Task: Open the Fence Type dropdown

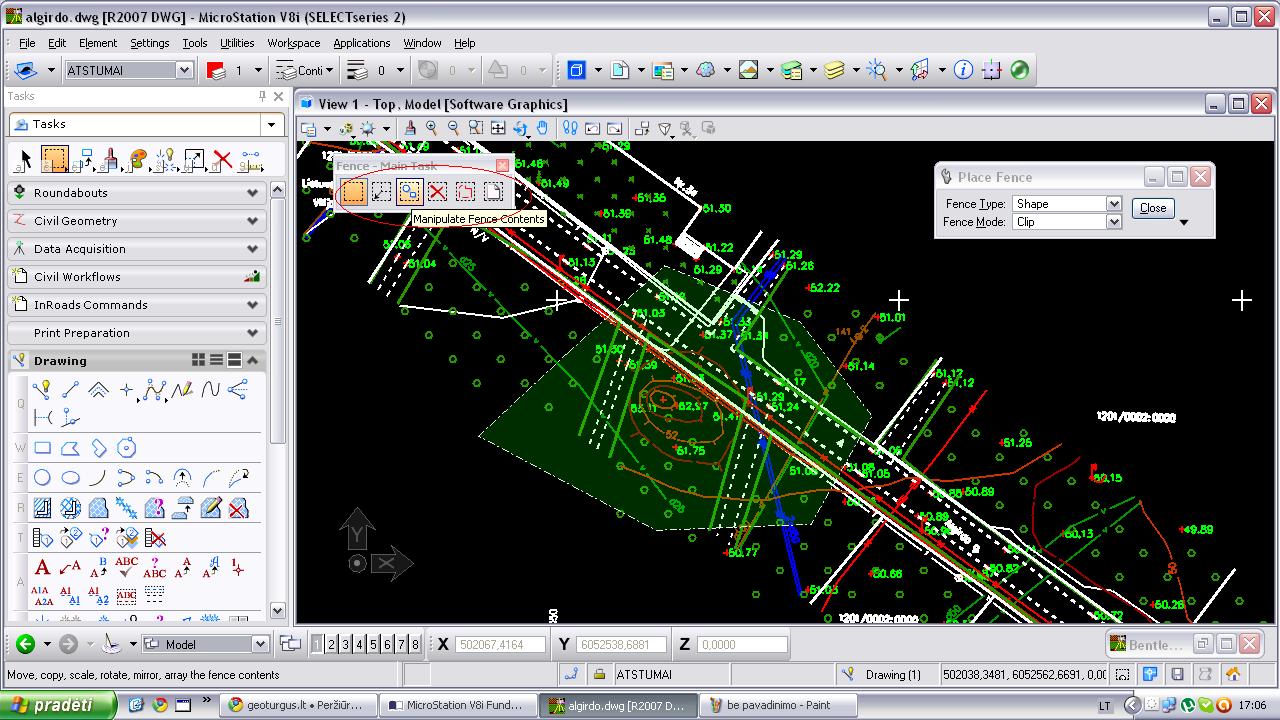Action: (x=1067, y=203)
